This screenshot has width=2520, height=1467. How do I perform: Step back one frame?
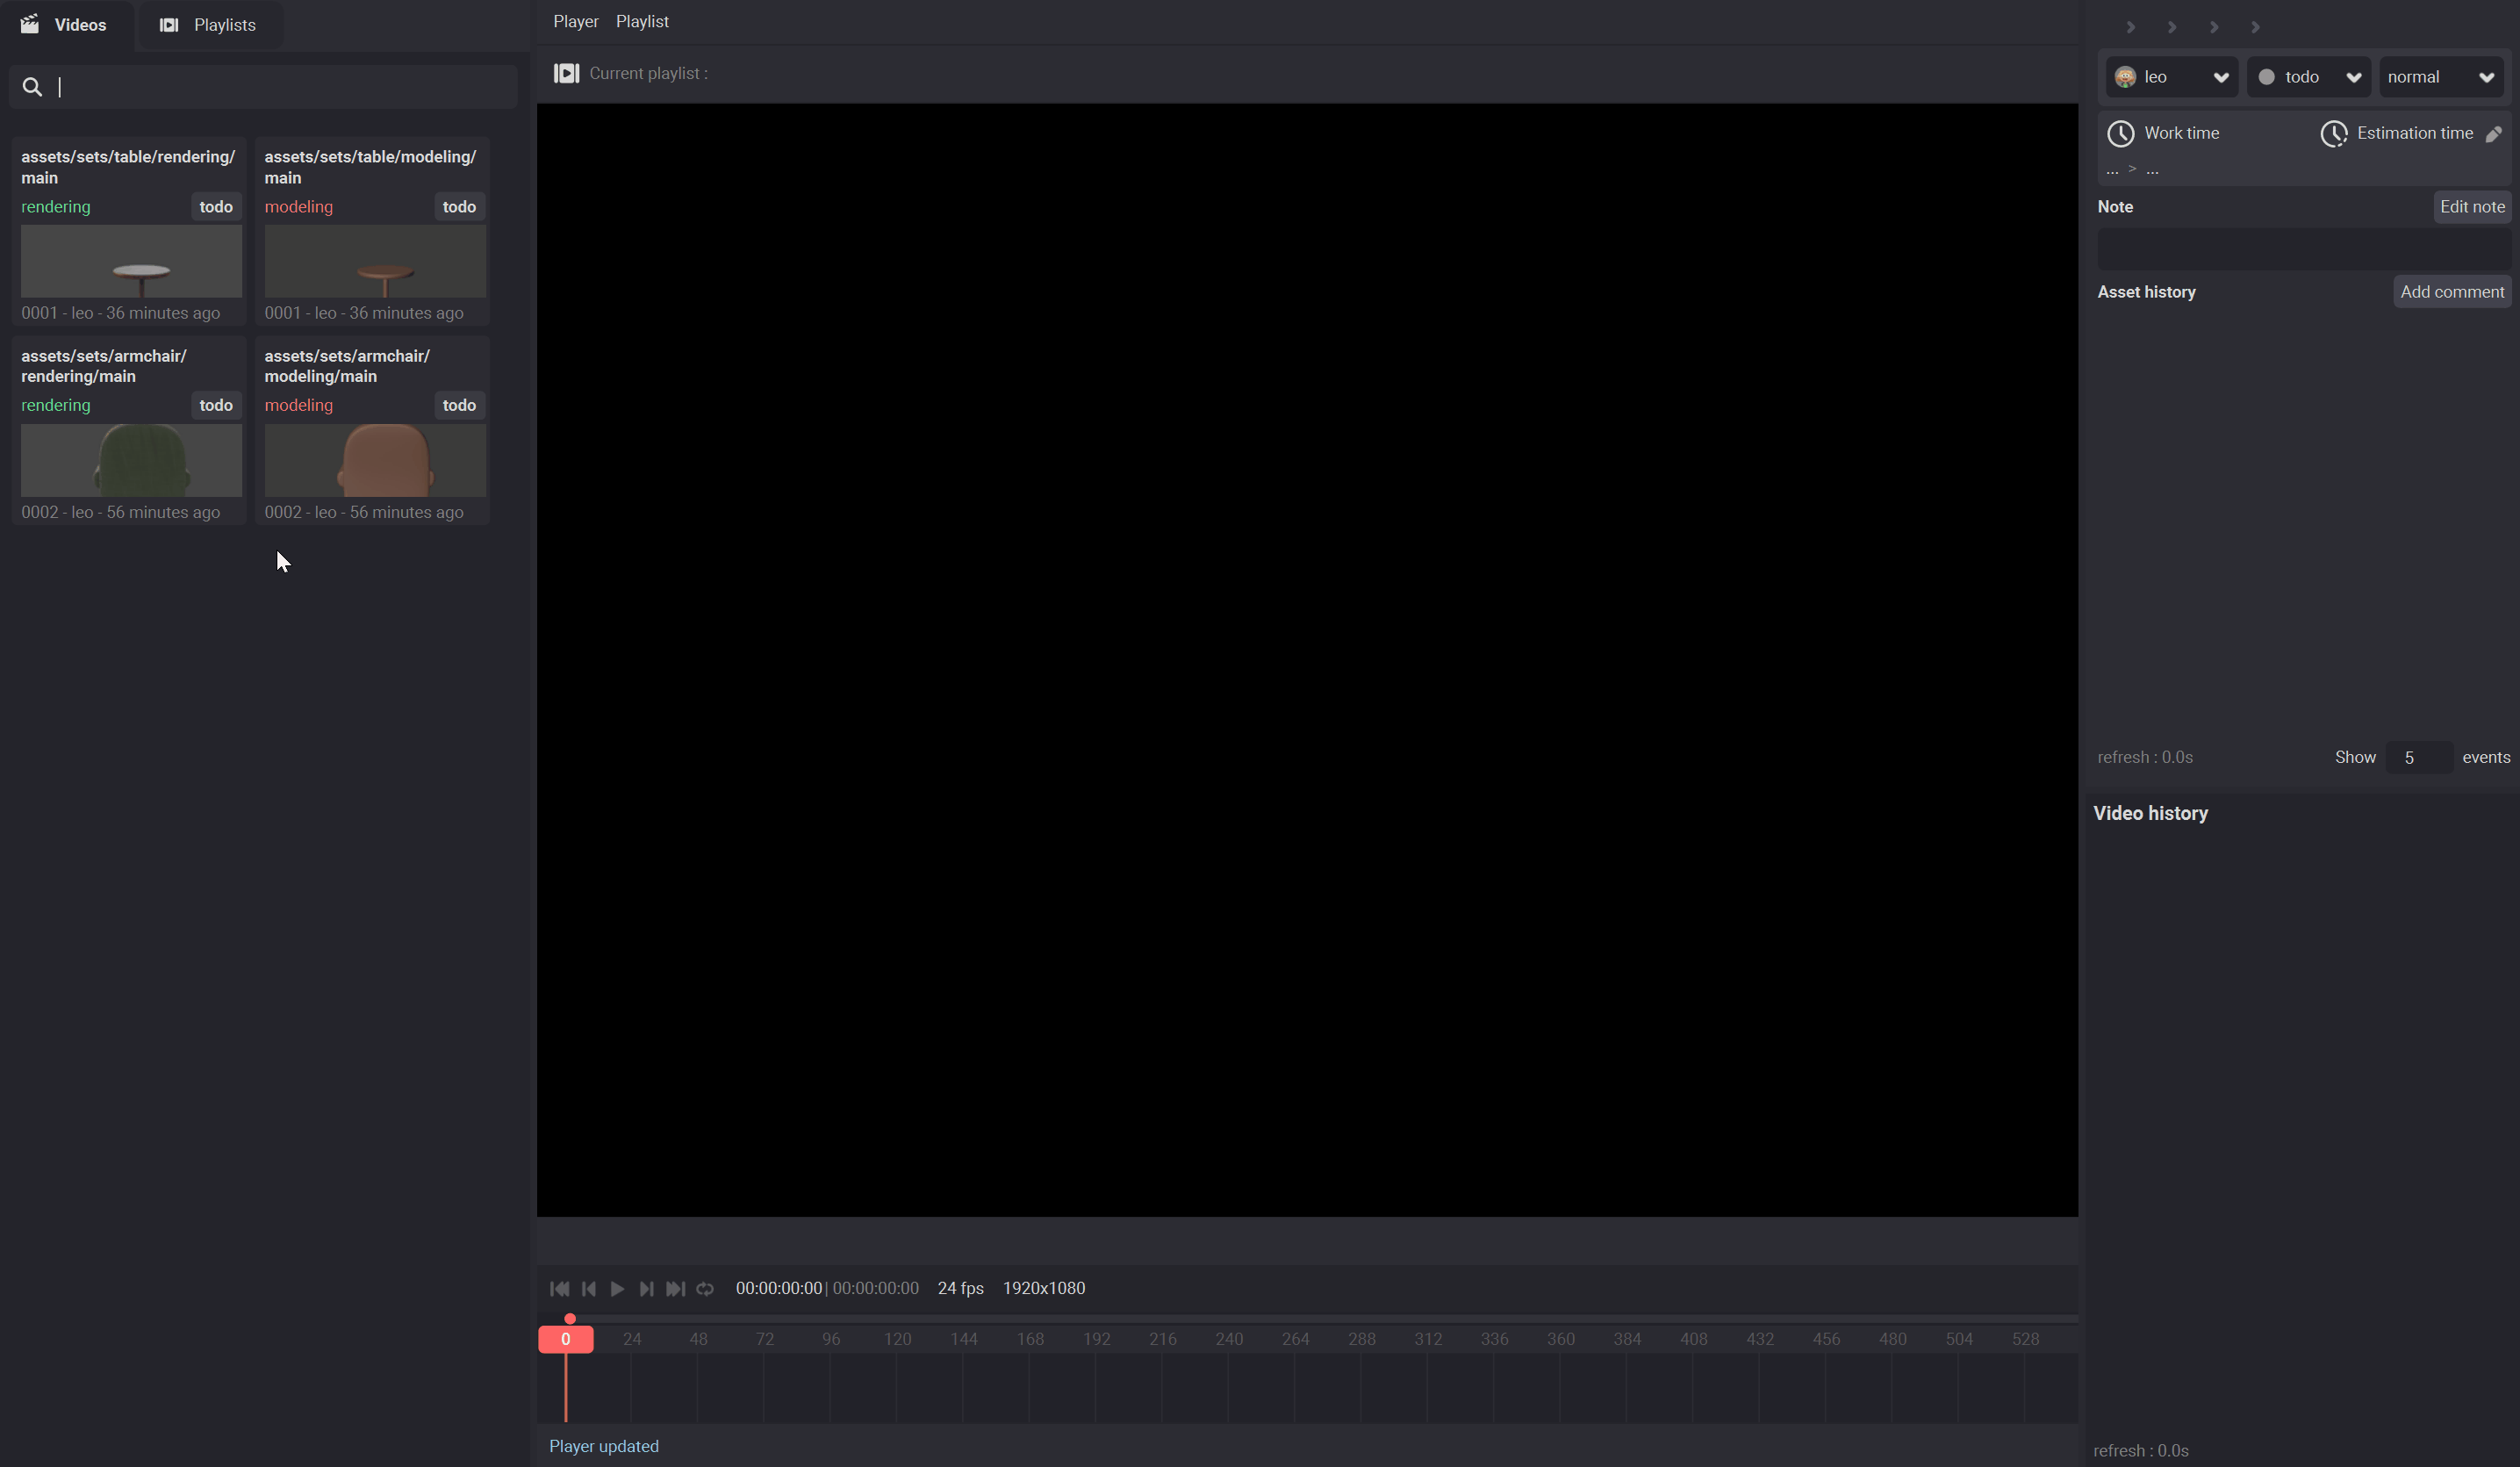point(589,1289)
